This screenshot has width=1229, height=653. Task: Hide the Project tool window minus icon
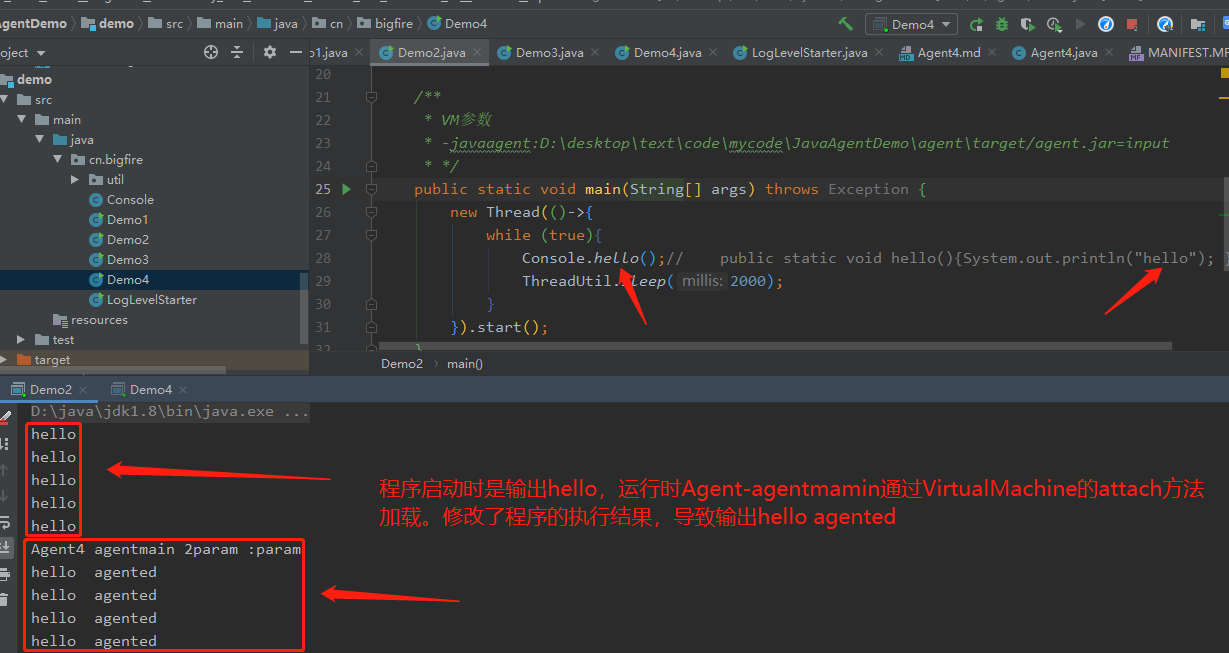click(295, 52)
